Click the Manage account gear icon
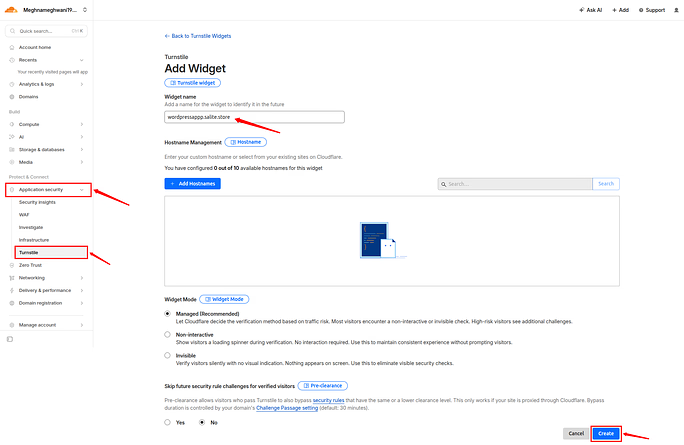Screen dimensions: 684x445 point(12,325)
